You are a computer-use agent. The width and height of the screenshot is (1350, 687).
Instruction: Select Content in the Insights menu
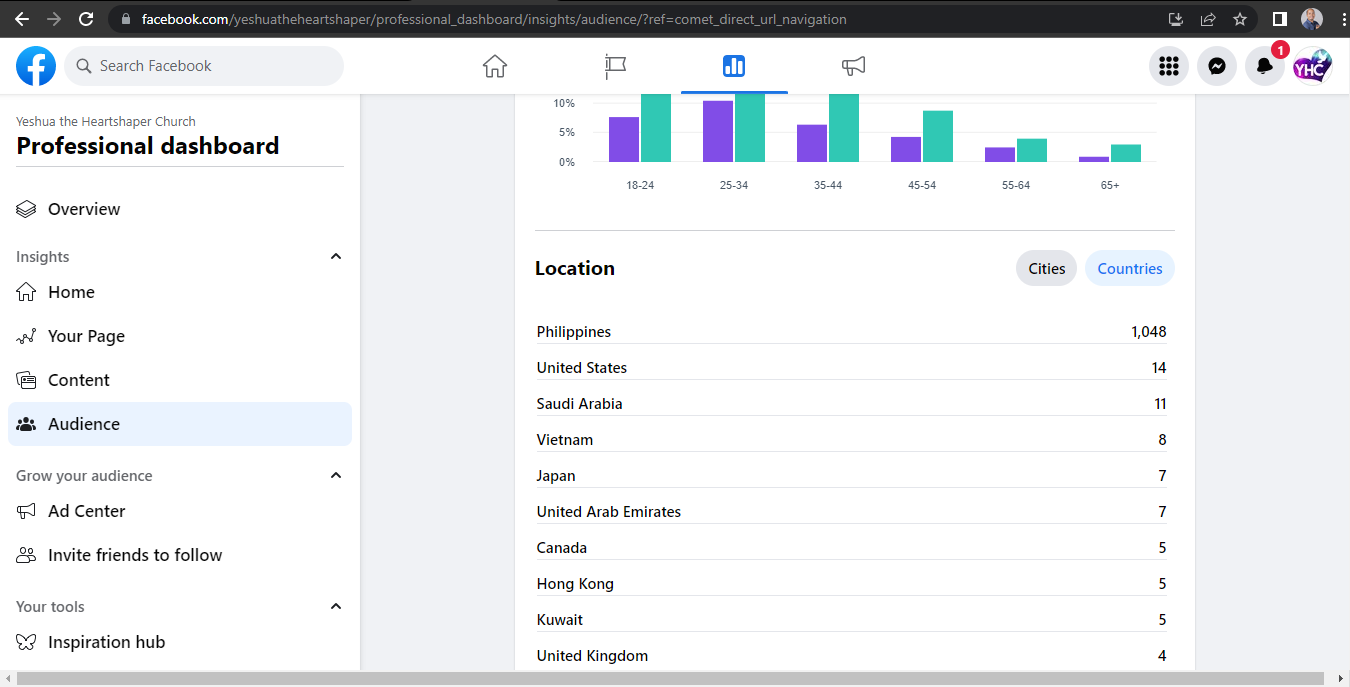point(79,380)
